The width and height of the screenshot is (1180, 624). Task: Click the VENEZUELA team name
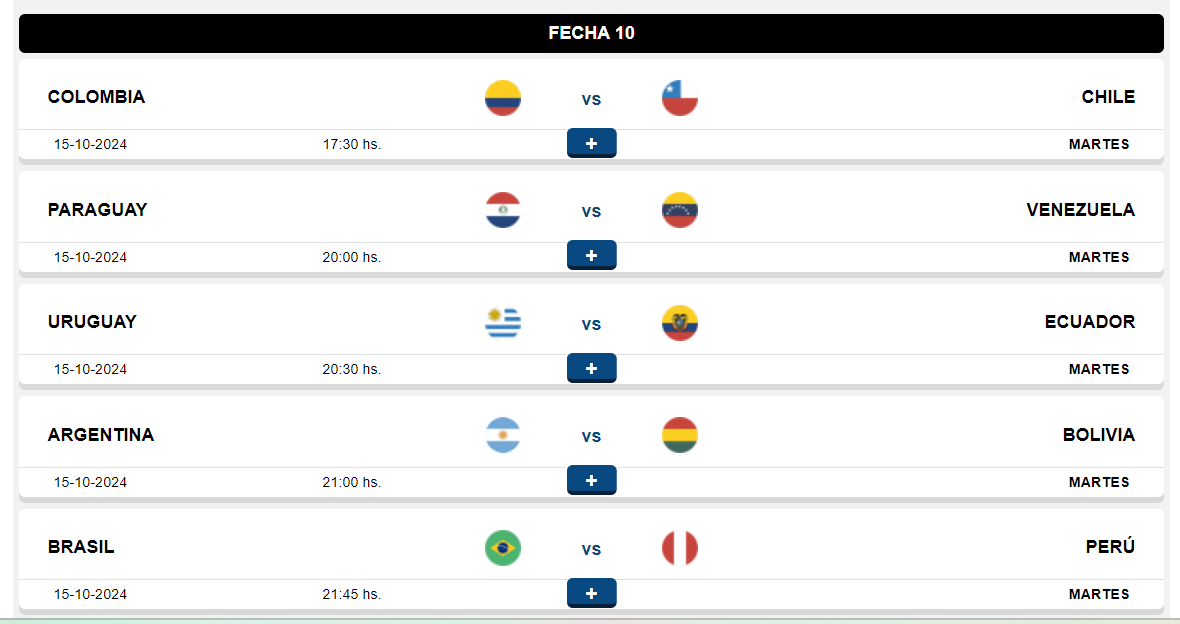click(1081, 209)
